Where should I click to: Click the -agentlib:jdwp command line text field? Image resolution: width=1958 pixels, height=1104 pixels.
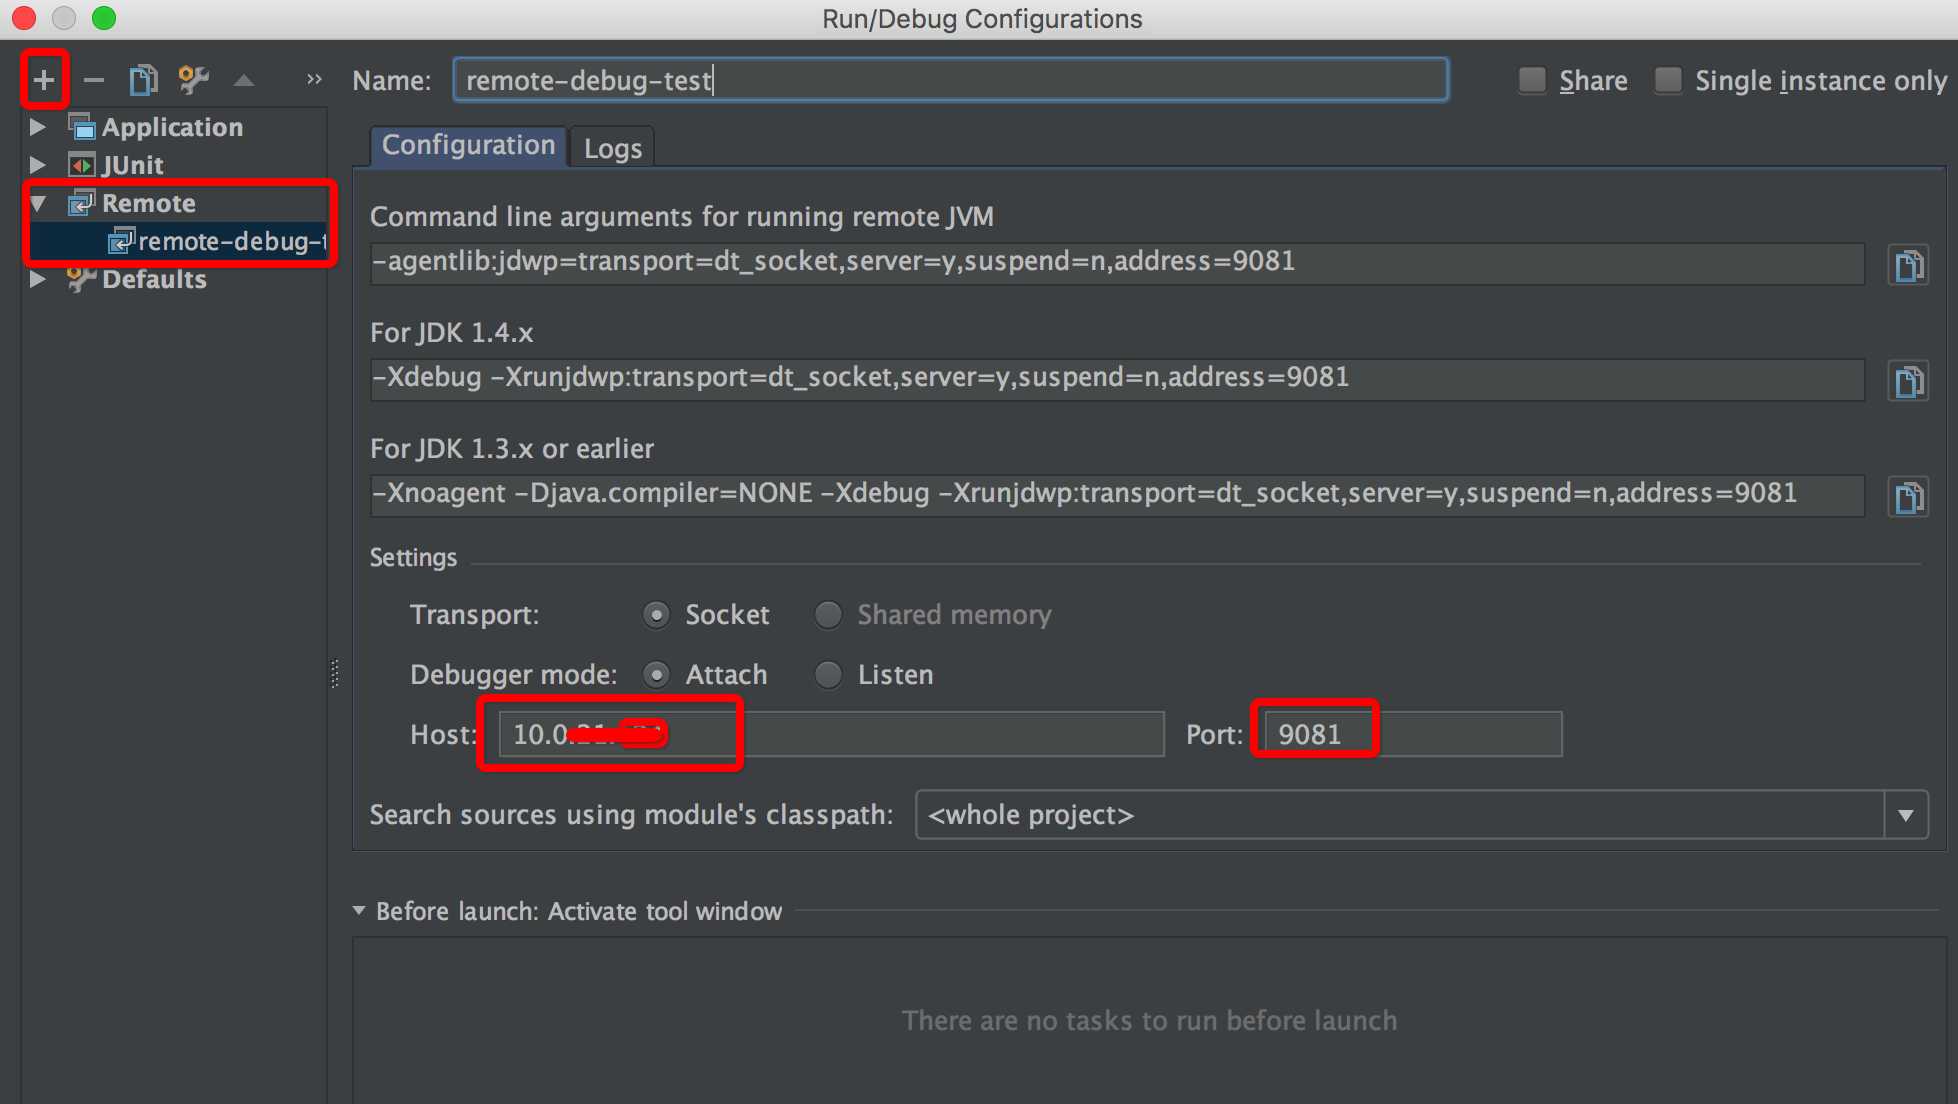tap(1117, 262)
